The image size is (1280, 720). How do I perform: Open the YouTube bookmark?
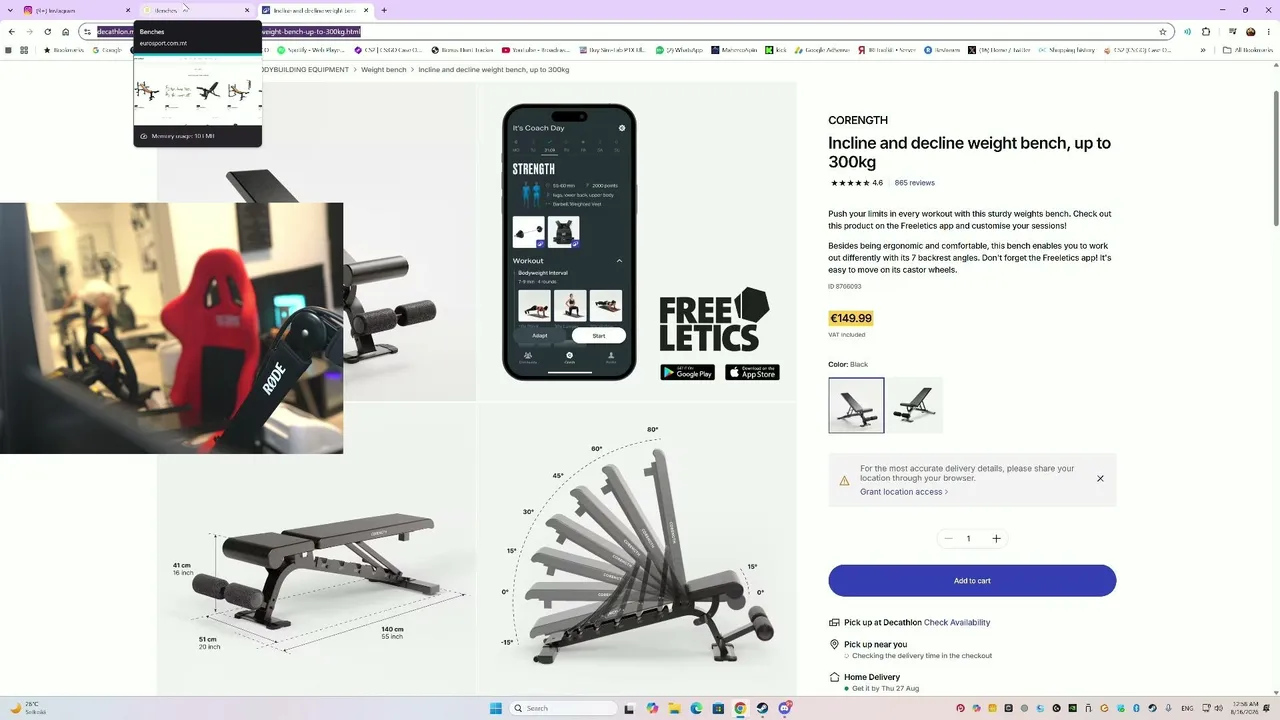(535, 50)
